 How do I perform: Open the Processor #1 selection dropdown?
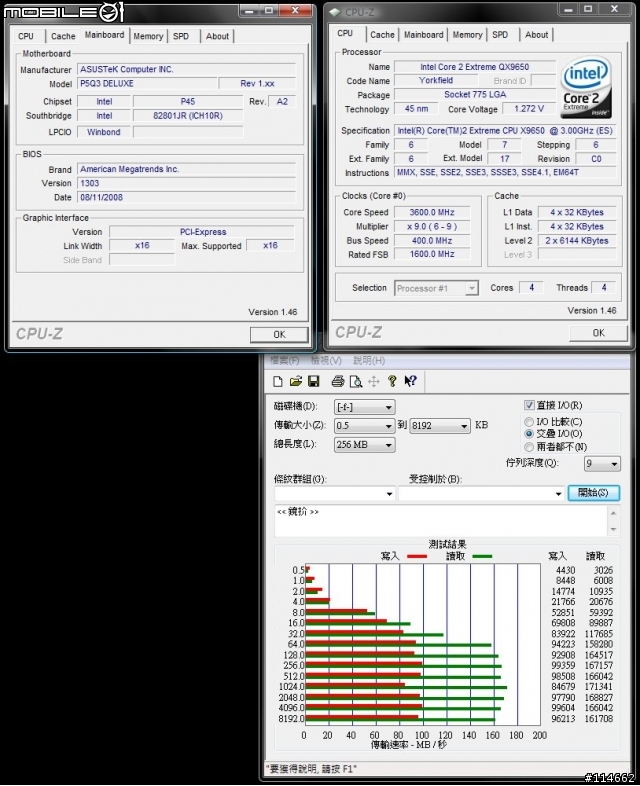point(437,288)
